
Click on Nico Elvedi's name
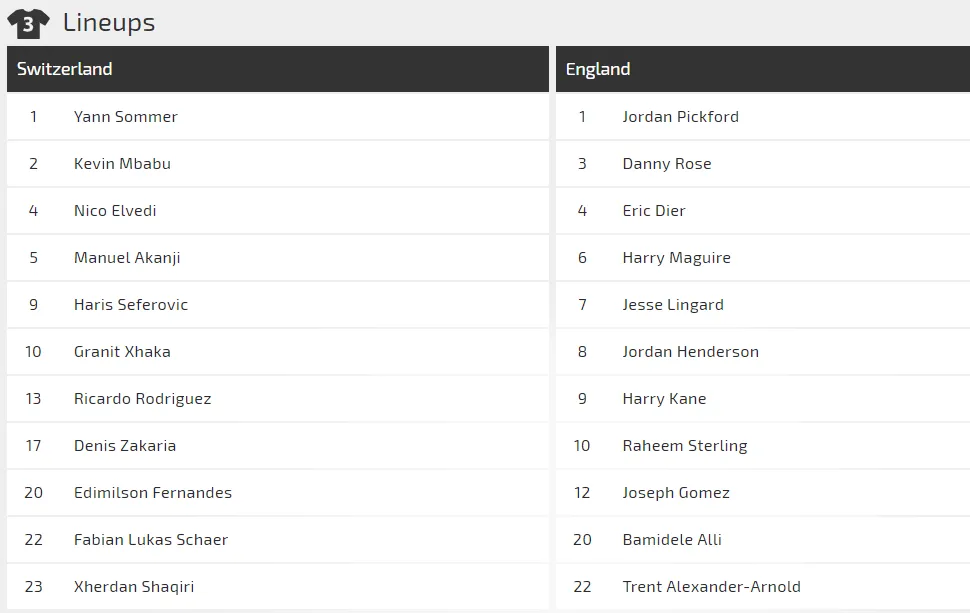coord(115,211)
